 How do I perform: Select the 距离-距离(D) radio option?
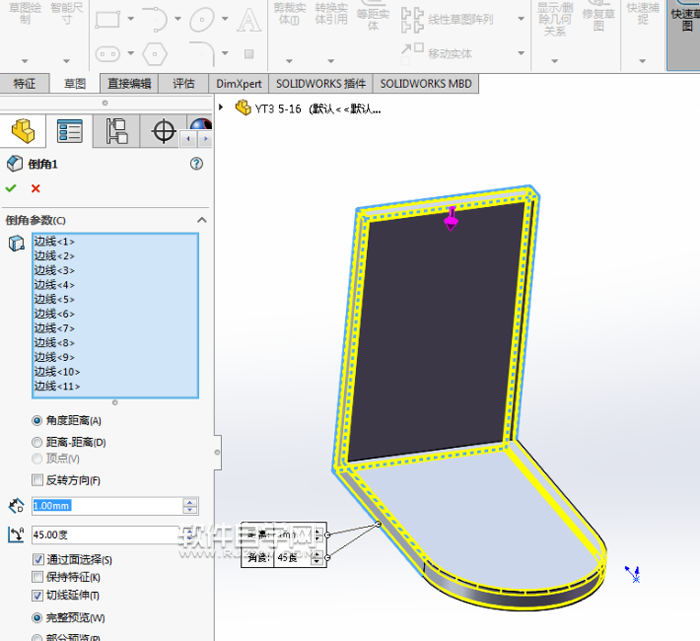coord(38,441)
